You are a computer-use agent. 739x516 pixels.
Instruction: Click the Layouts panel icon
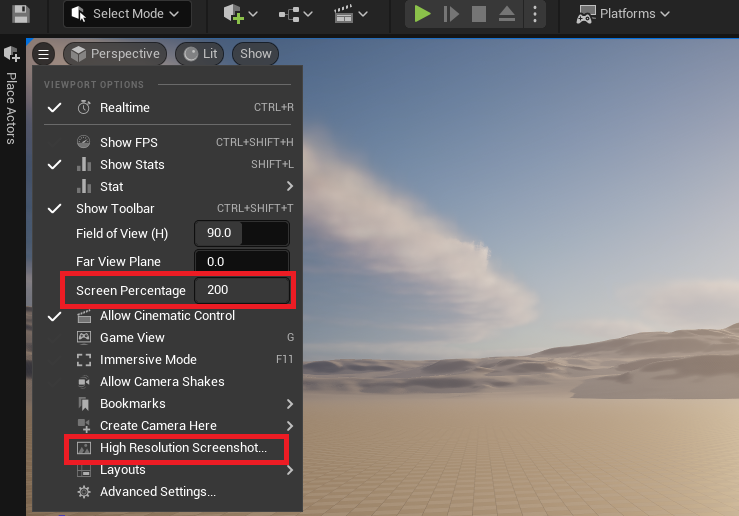pyautogui.click(x=84, y=470)
